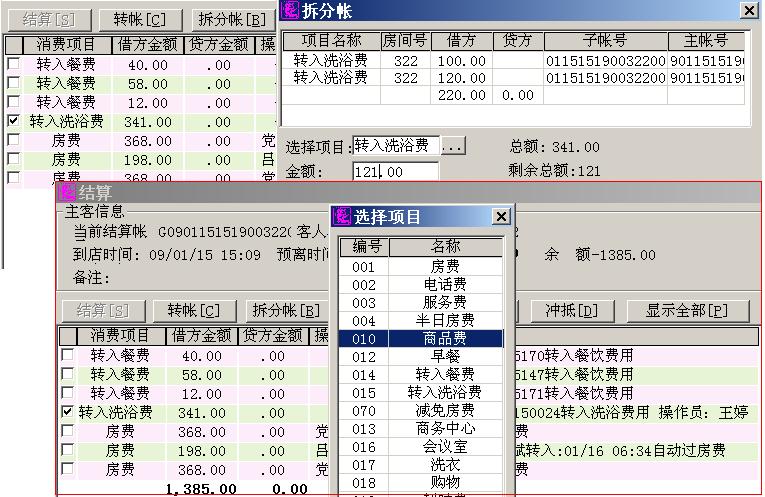Click into the 金额 amount field

[395, 172]
